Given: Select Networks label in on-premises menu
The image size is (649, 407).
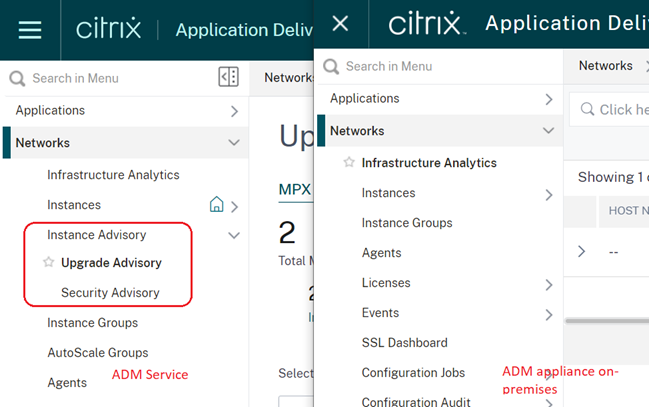Looking at the screenshot, I should (x=357, y=131).
